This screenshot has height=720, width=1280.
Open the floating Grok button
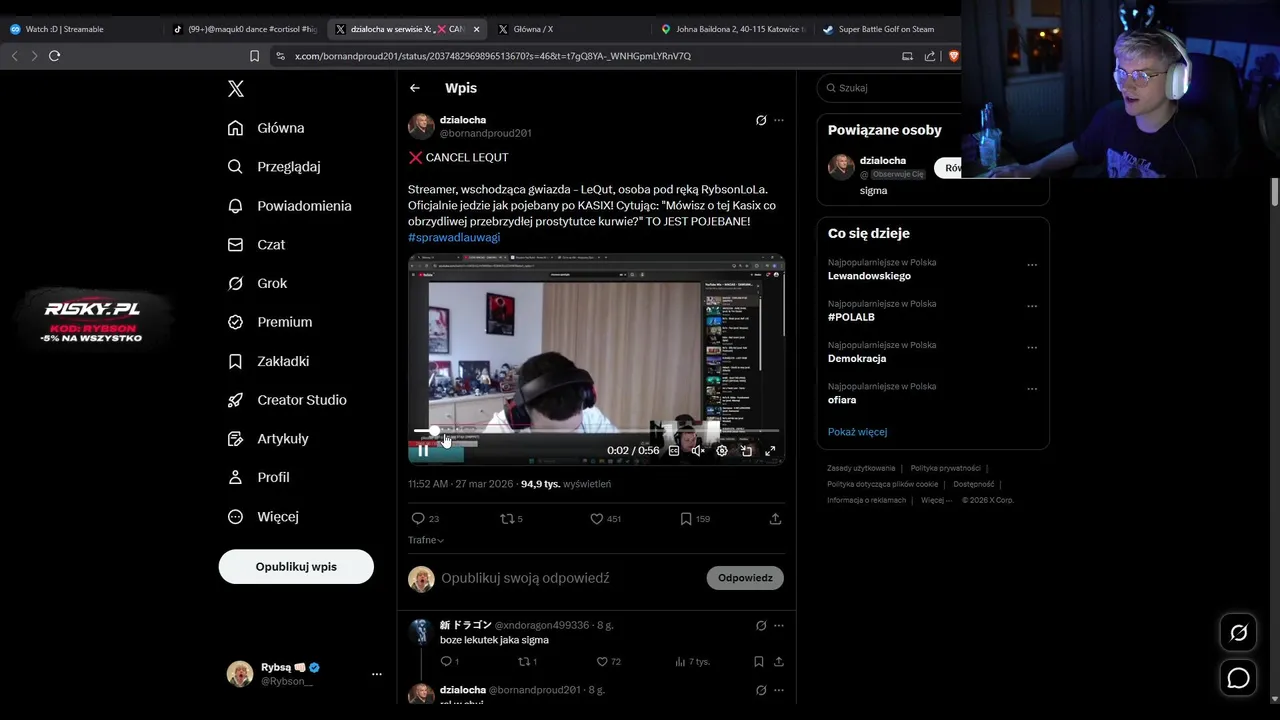1238,633
